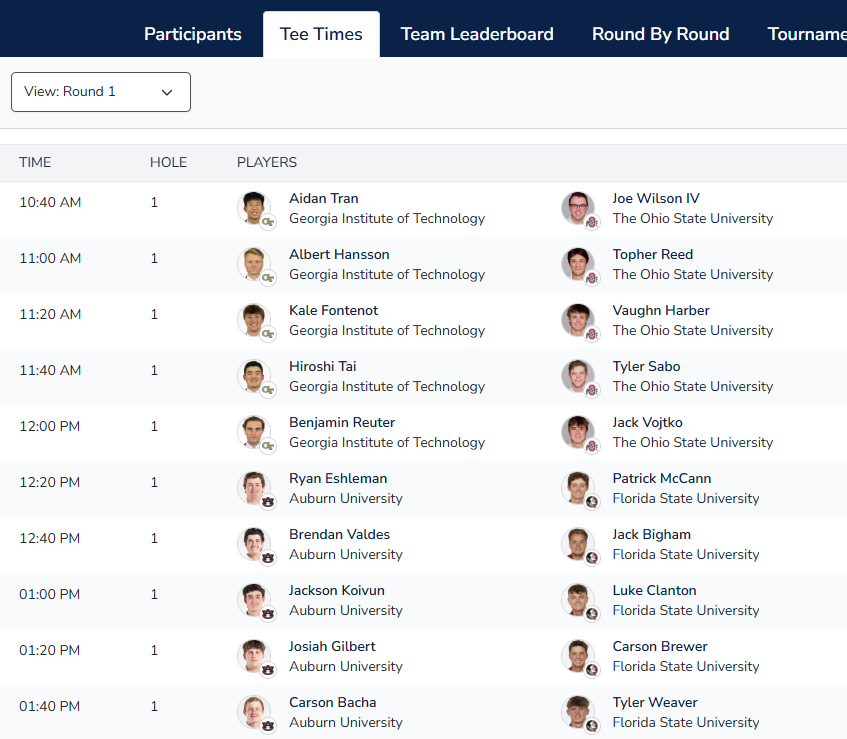
Task: Open Topher Reed's name link
Action: point(653,254)
